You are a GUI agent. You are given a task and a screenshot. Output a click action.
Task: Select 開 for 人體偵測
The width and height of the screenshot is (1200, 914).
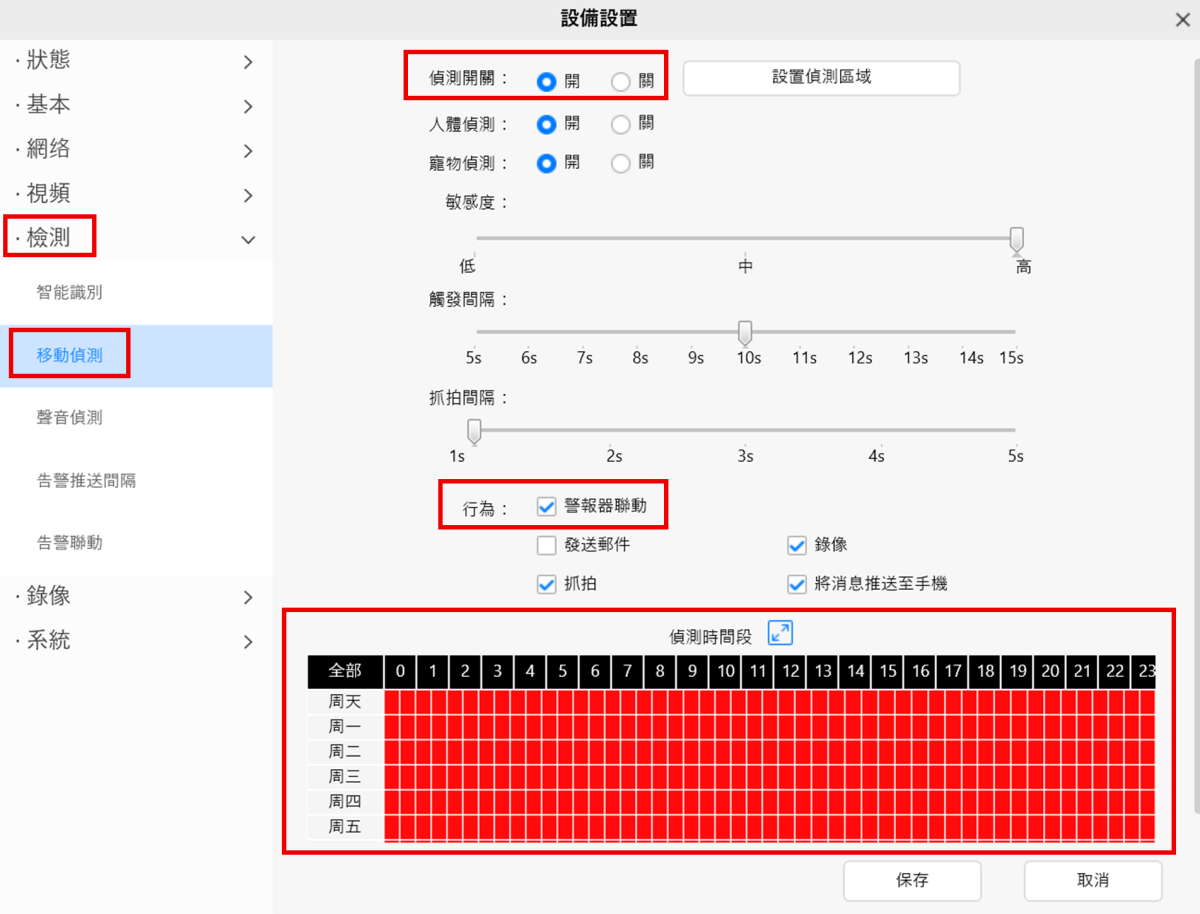click(x=546, y=125)
